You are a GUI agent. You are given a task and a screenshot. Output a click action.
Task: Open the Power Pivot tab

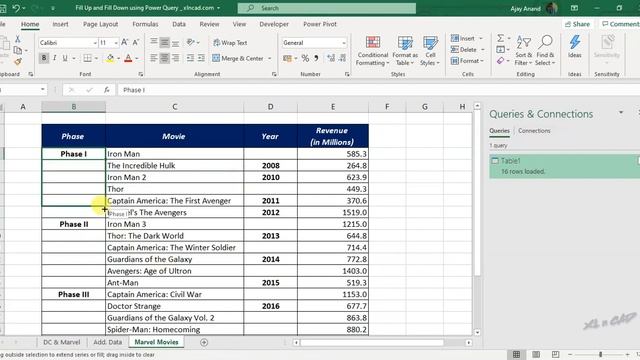pos(320,24)
